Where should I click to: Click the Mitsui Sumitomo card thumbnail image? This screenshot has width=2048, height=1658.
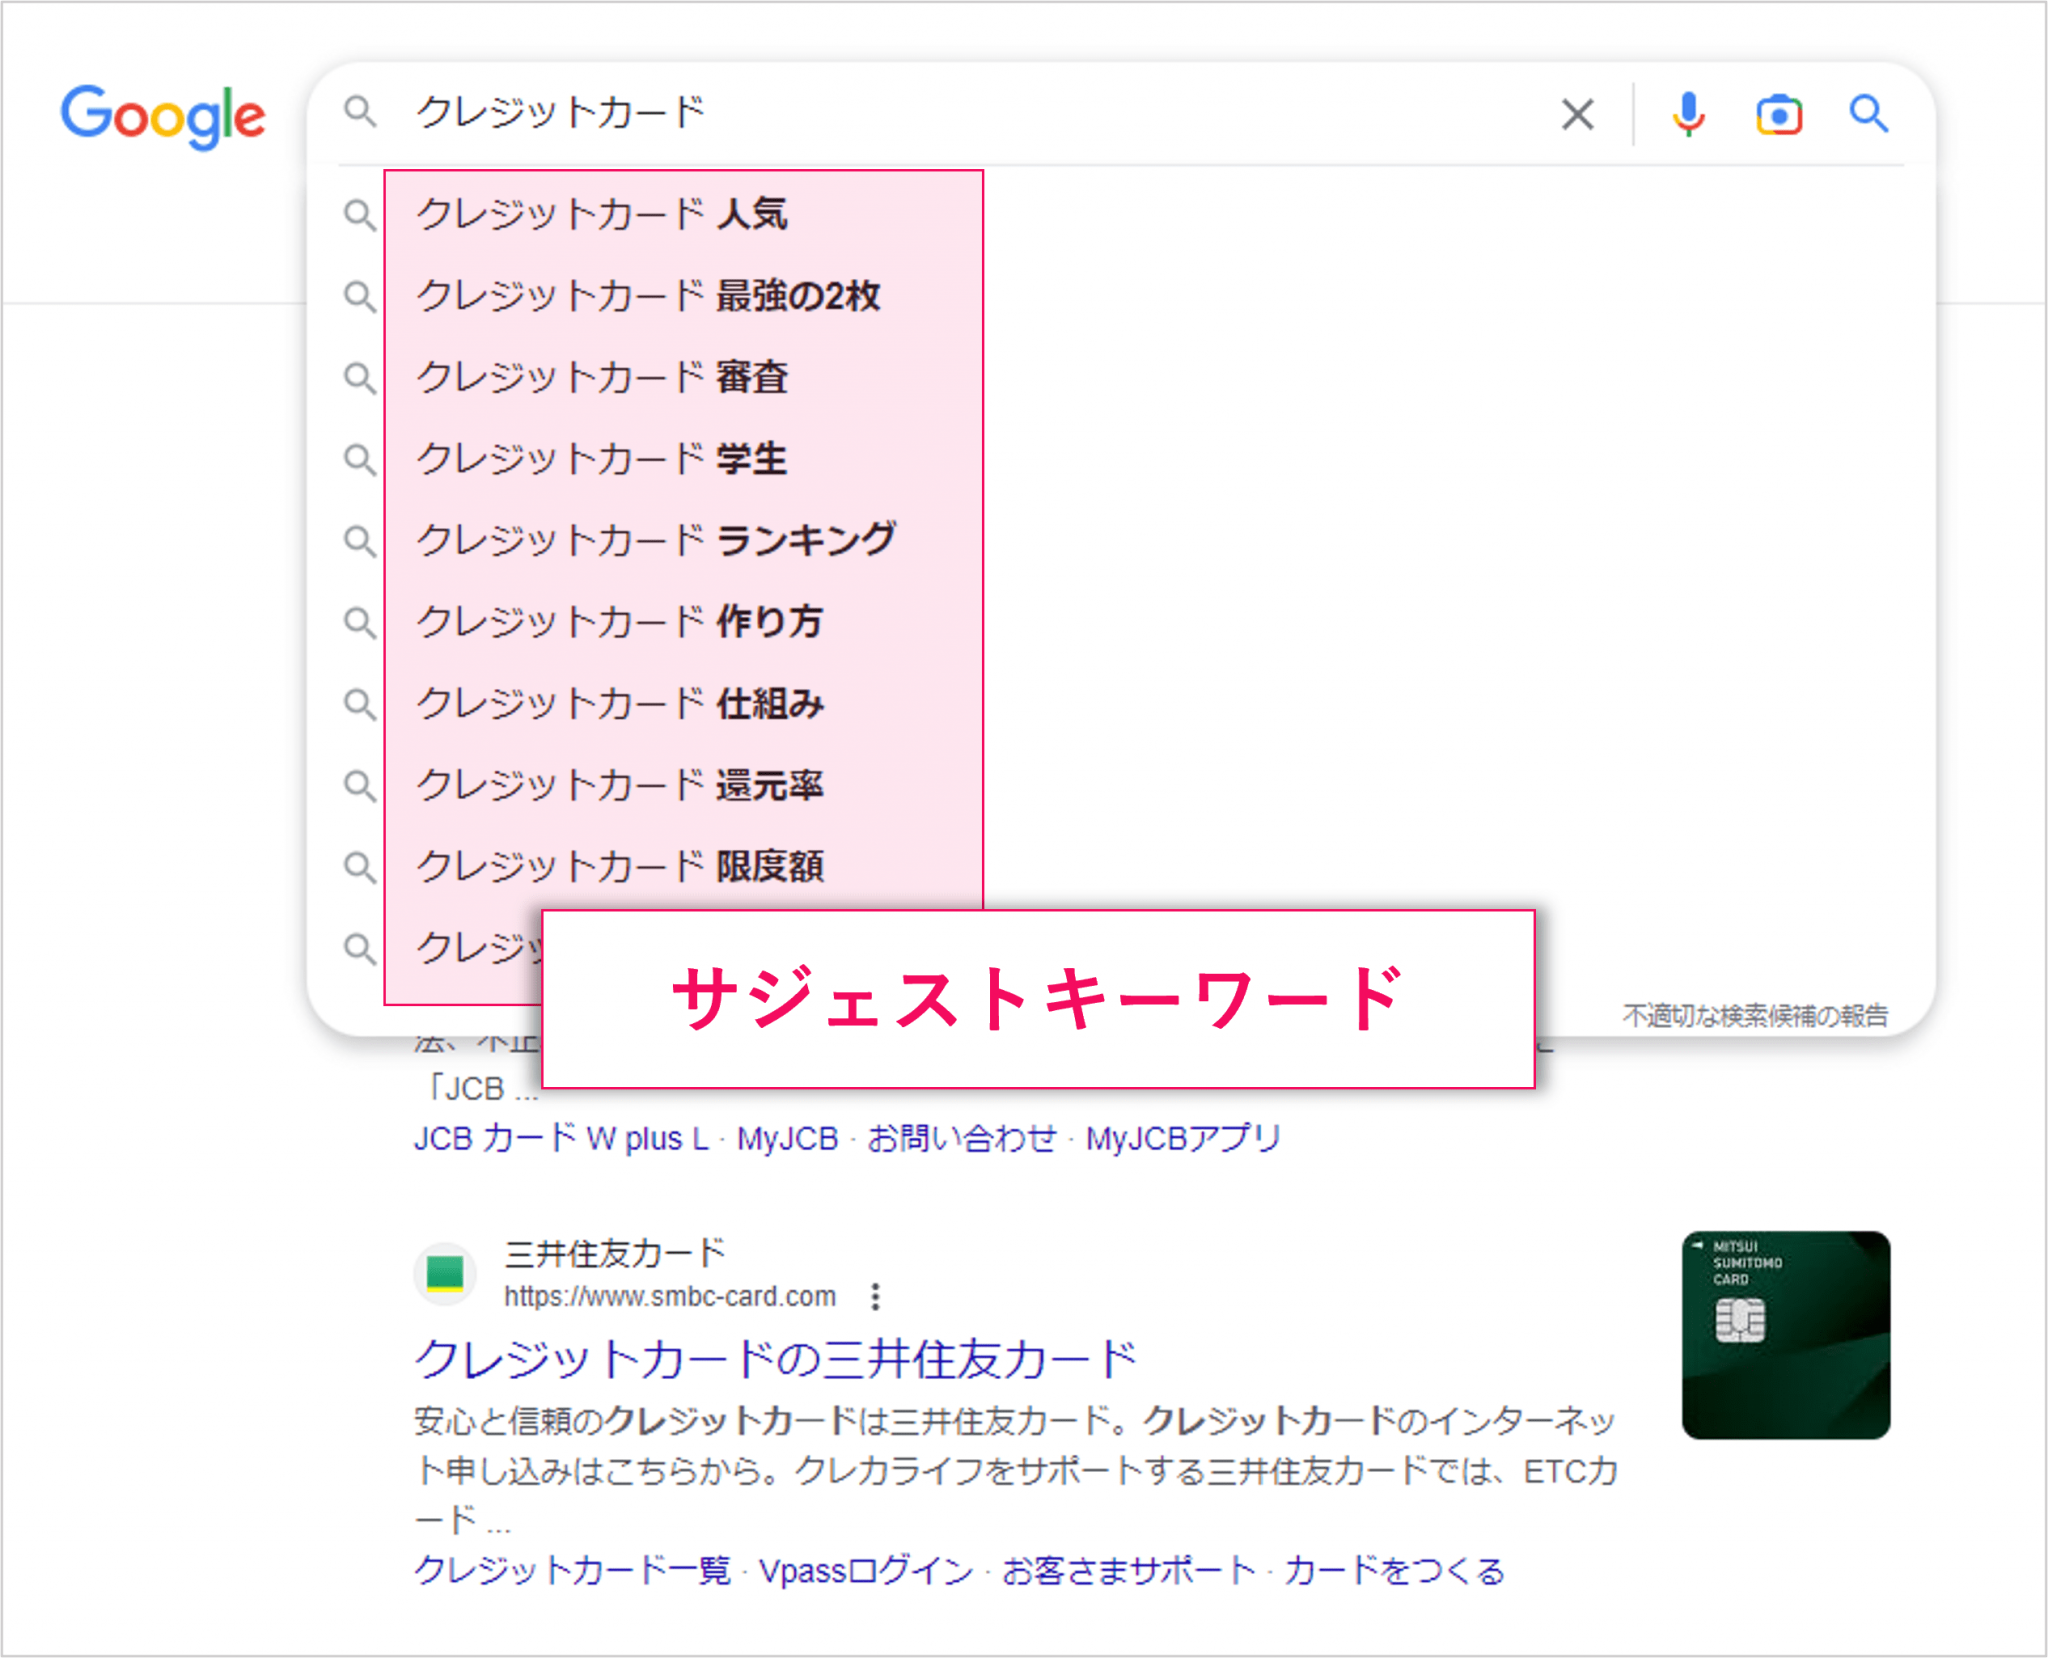[1785, 1335]
